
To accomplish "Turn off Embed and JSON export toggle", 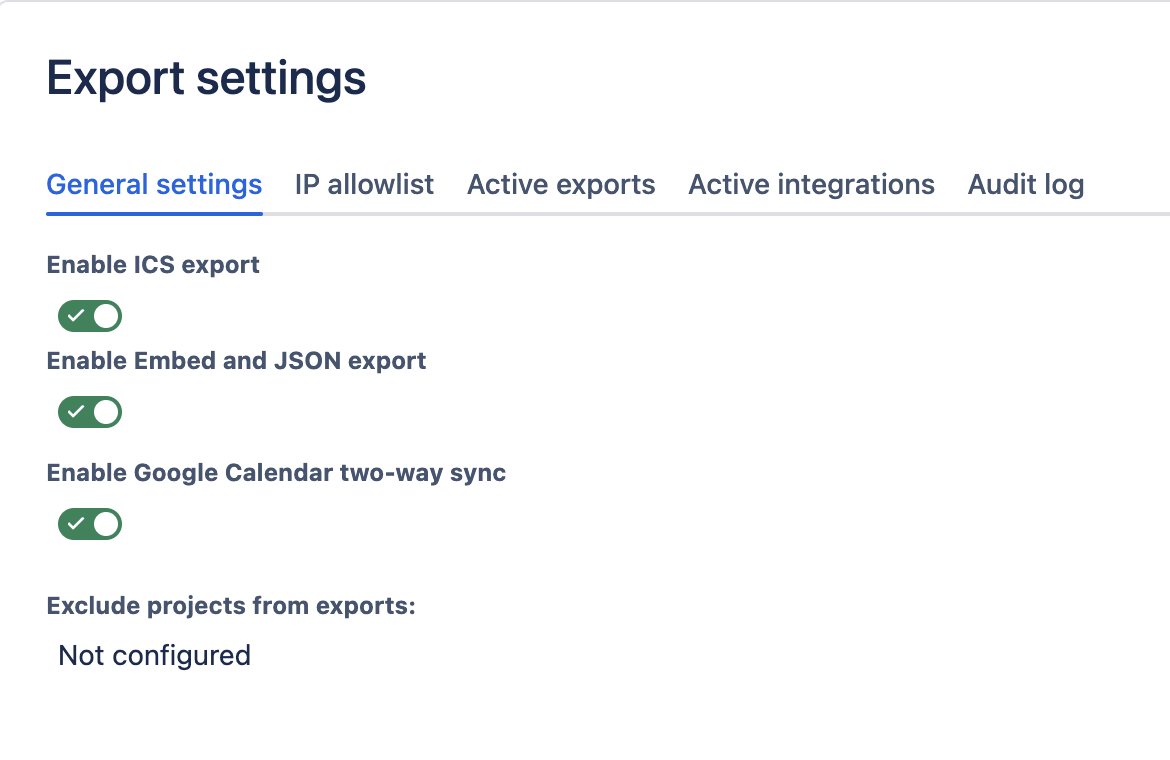I will 90,412.
